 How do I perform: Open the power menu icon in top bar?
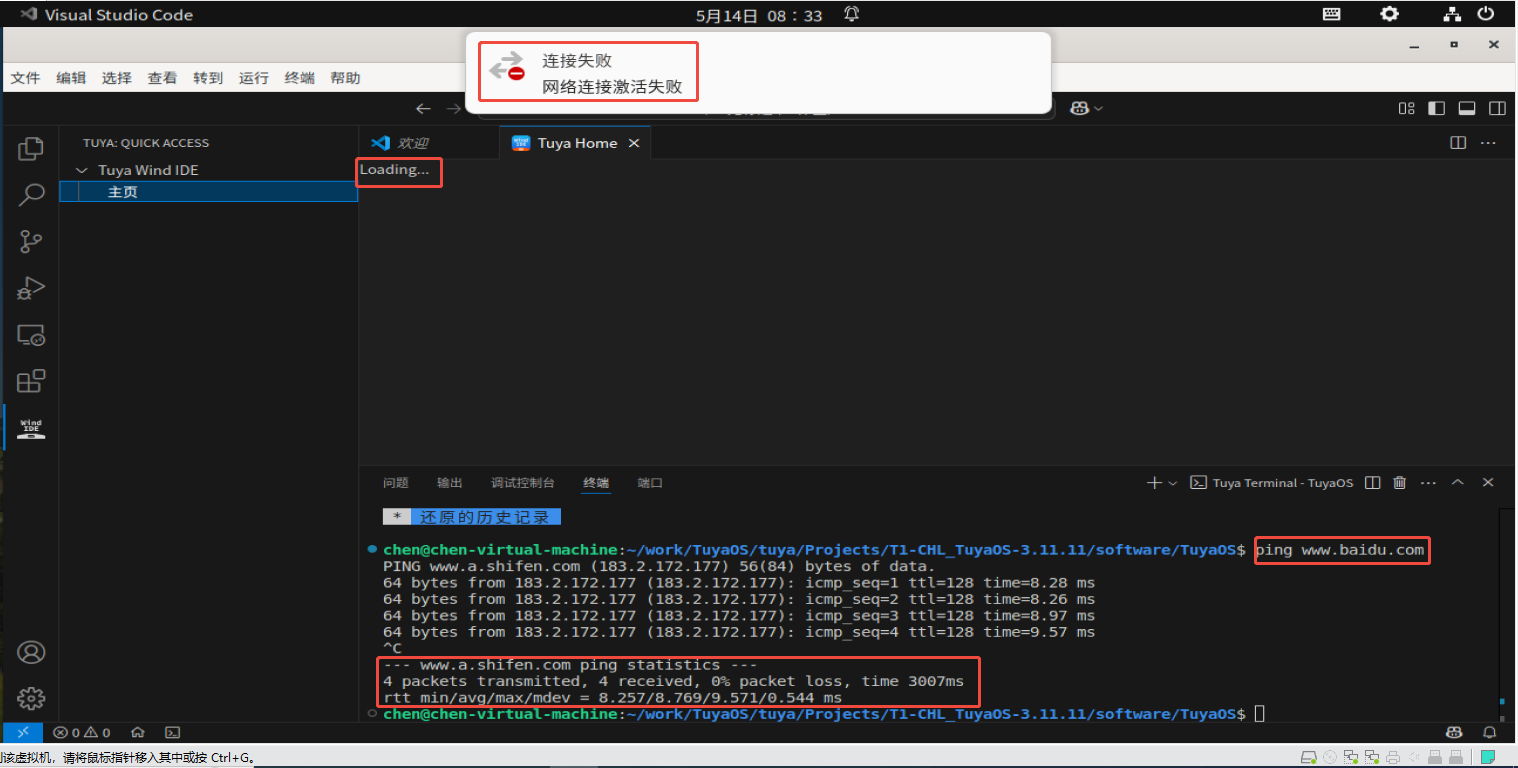point(1487,14)
